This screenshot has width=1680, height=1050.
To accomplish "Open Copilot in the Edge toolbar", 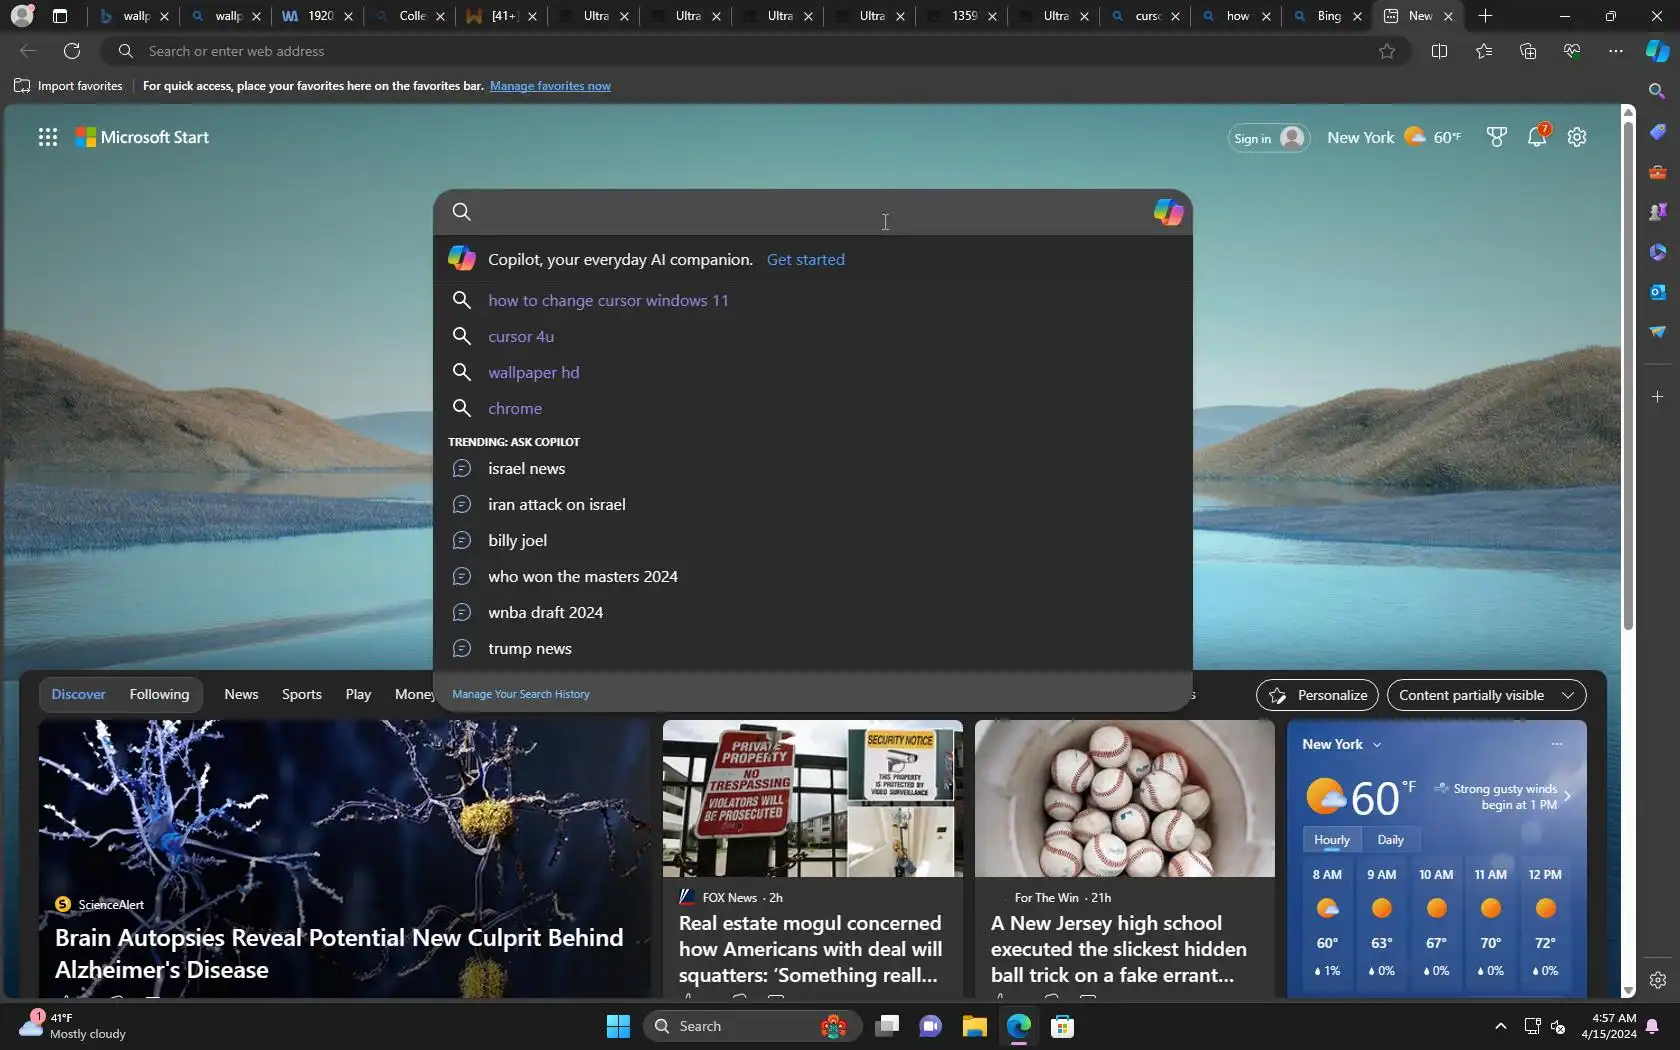I will (x=1657, y=51).
